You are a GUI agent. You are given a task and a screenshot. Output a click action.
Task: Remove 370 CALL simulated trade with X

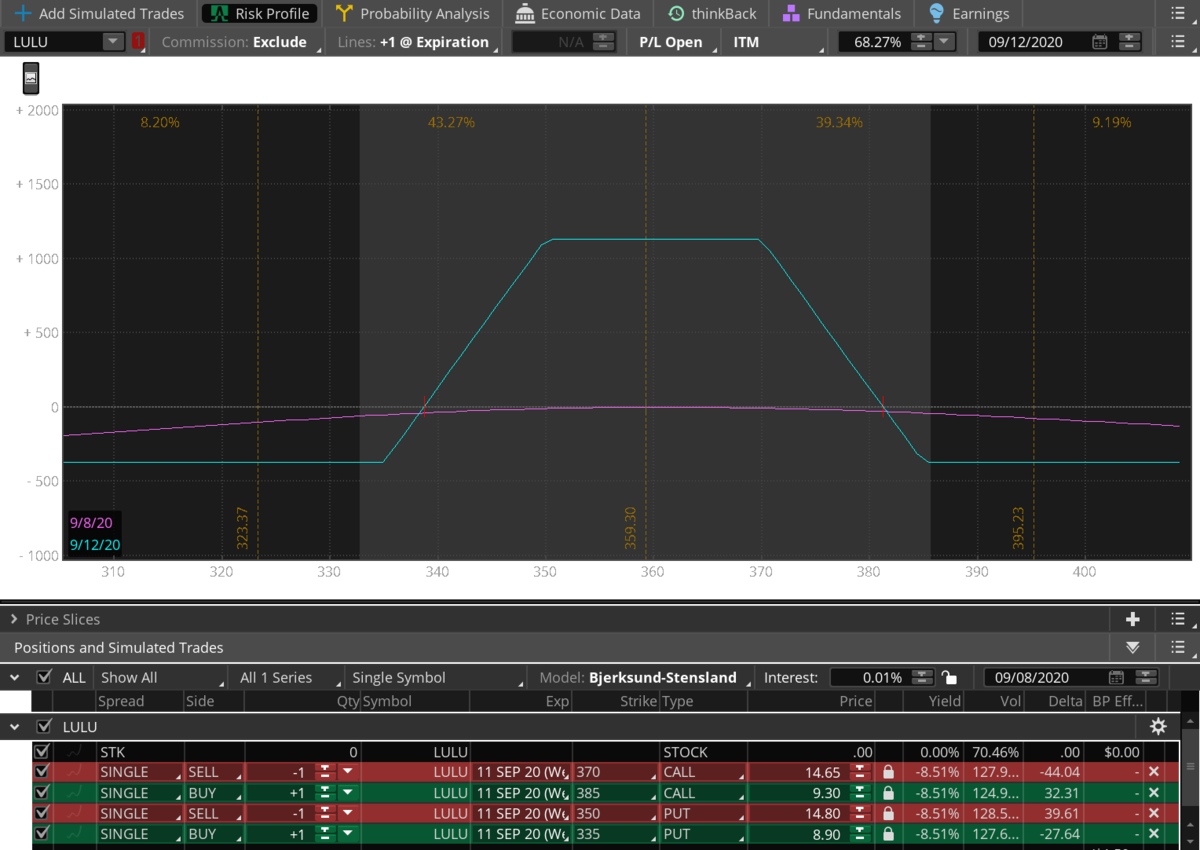1153,772
